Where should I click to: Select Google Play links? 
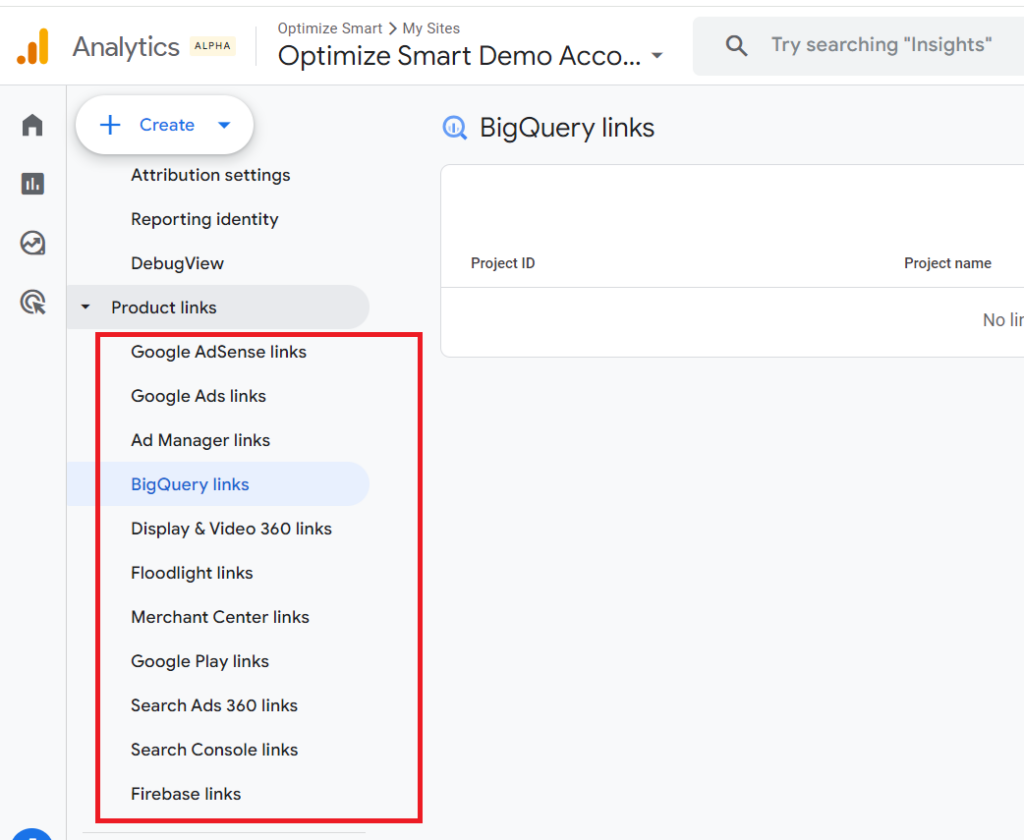coord(200,662)
